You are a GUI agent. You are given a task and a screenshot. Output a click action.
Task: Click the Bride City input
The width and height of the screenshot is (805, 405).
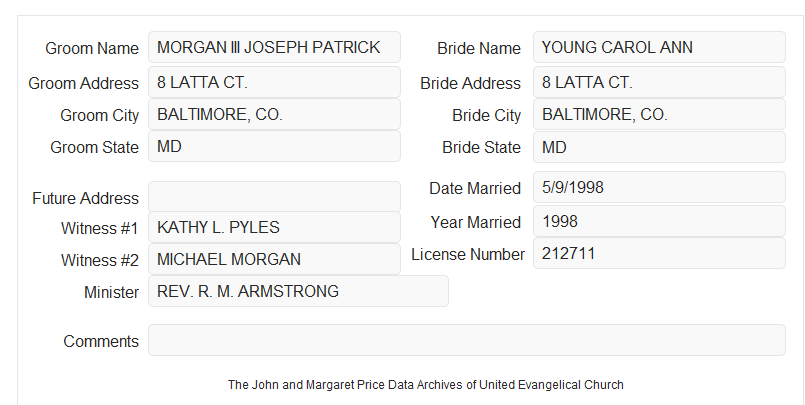(659, 114)
